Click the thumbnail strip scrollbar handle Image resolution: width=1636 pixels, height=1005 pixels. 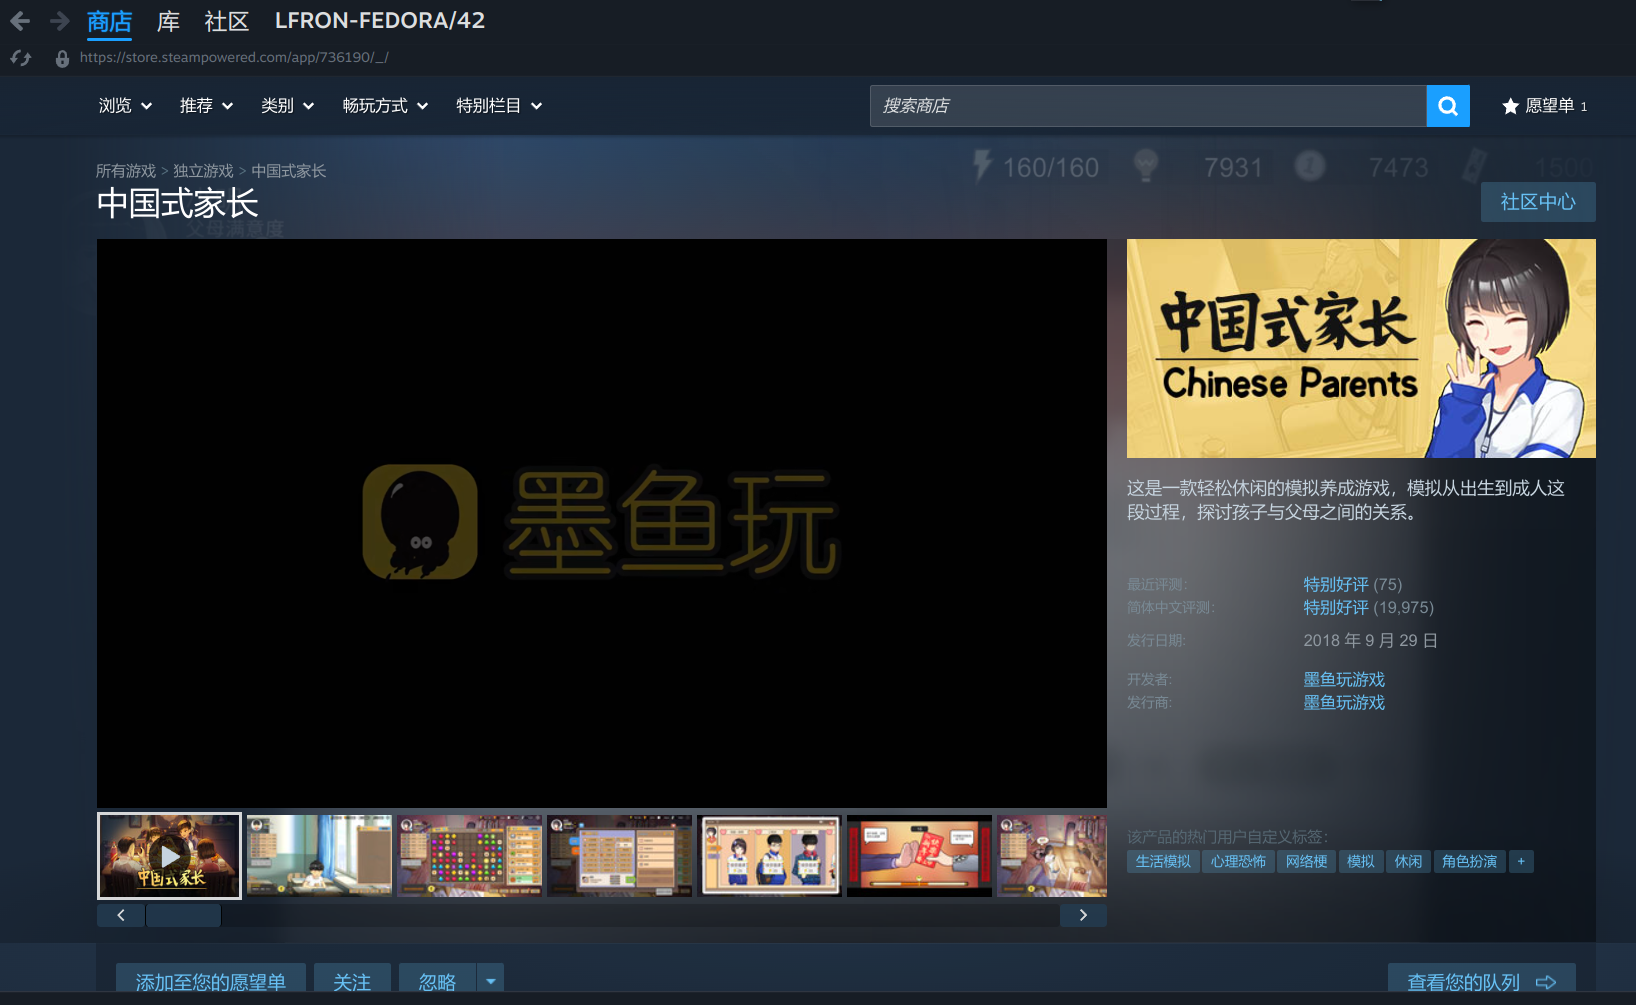(183, 915)
